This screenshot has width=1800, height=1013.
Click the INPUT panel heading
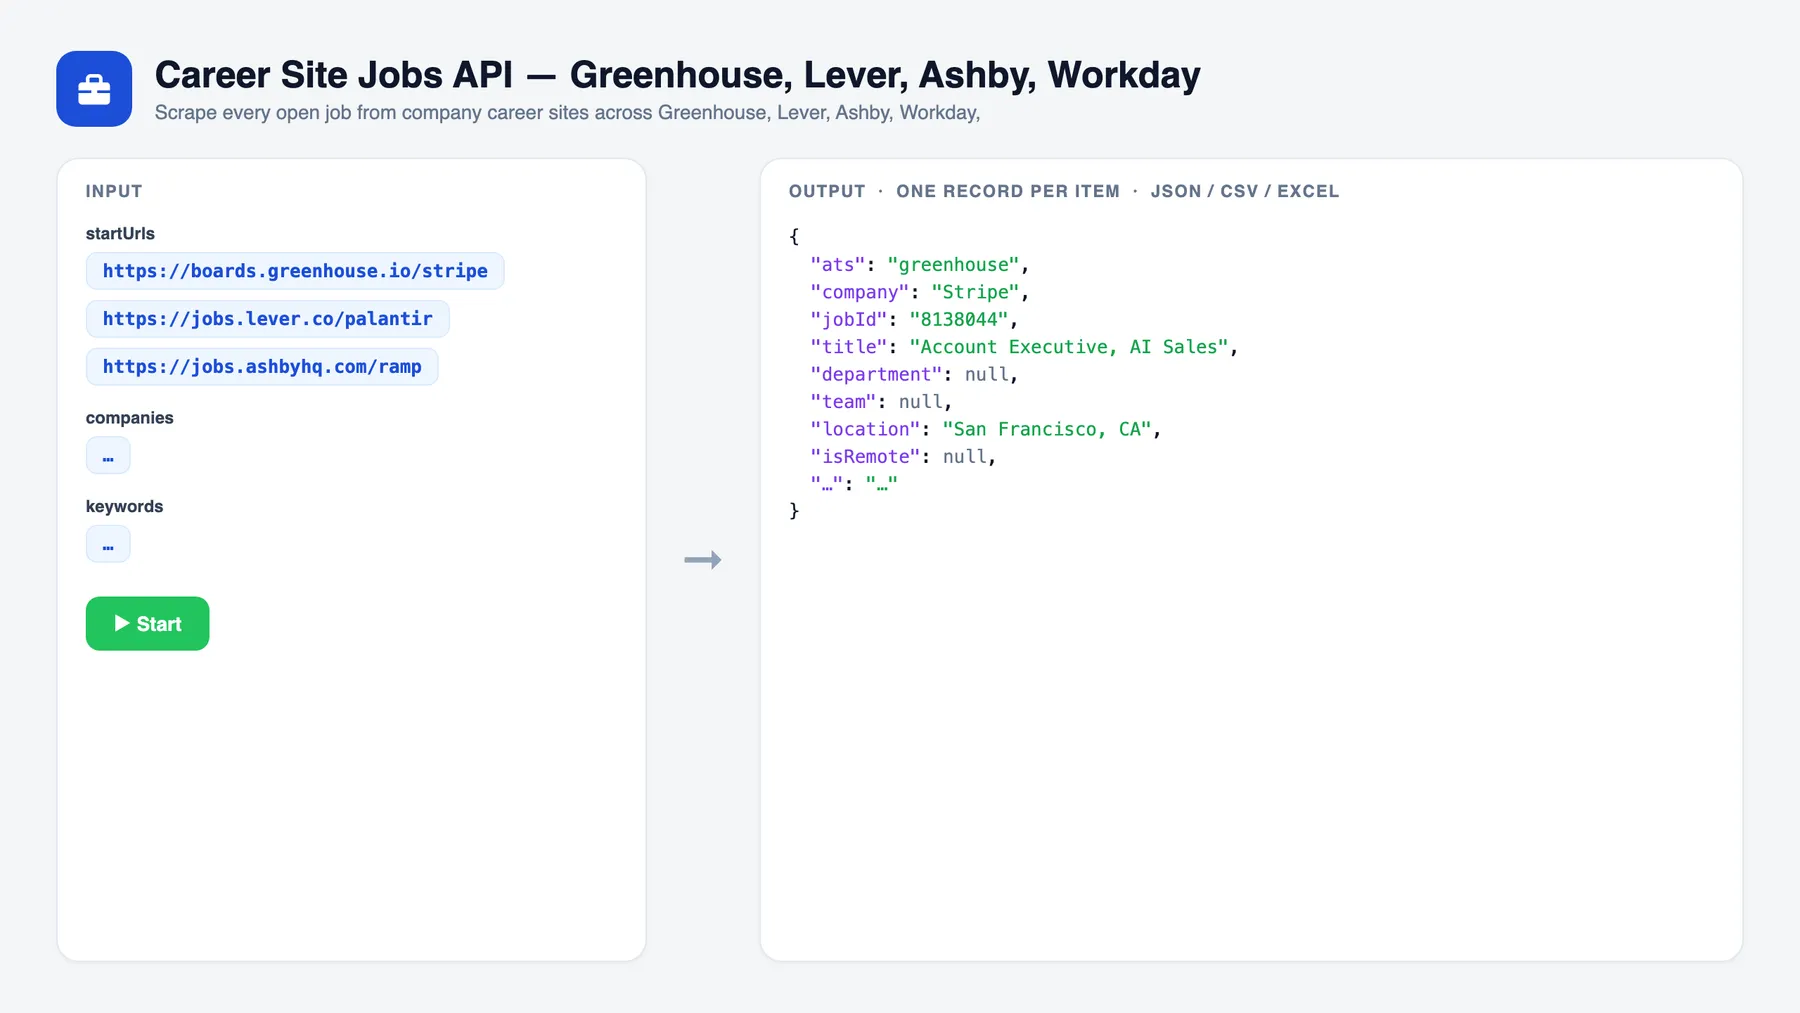[114, 191]
